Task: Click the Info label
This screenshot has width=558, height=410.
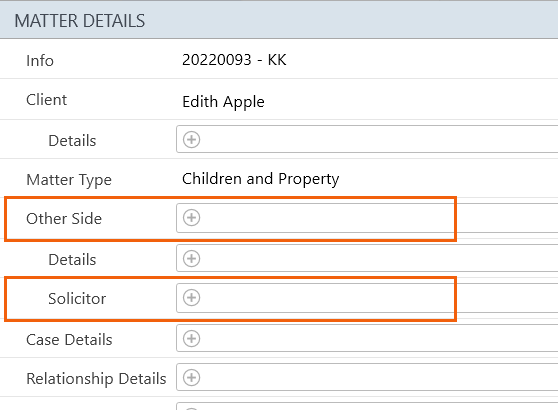Action: 40,61
